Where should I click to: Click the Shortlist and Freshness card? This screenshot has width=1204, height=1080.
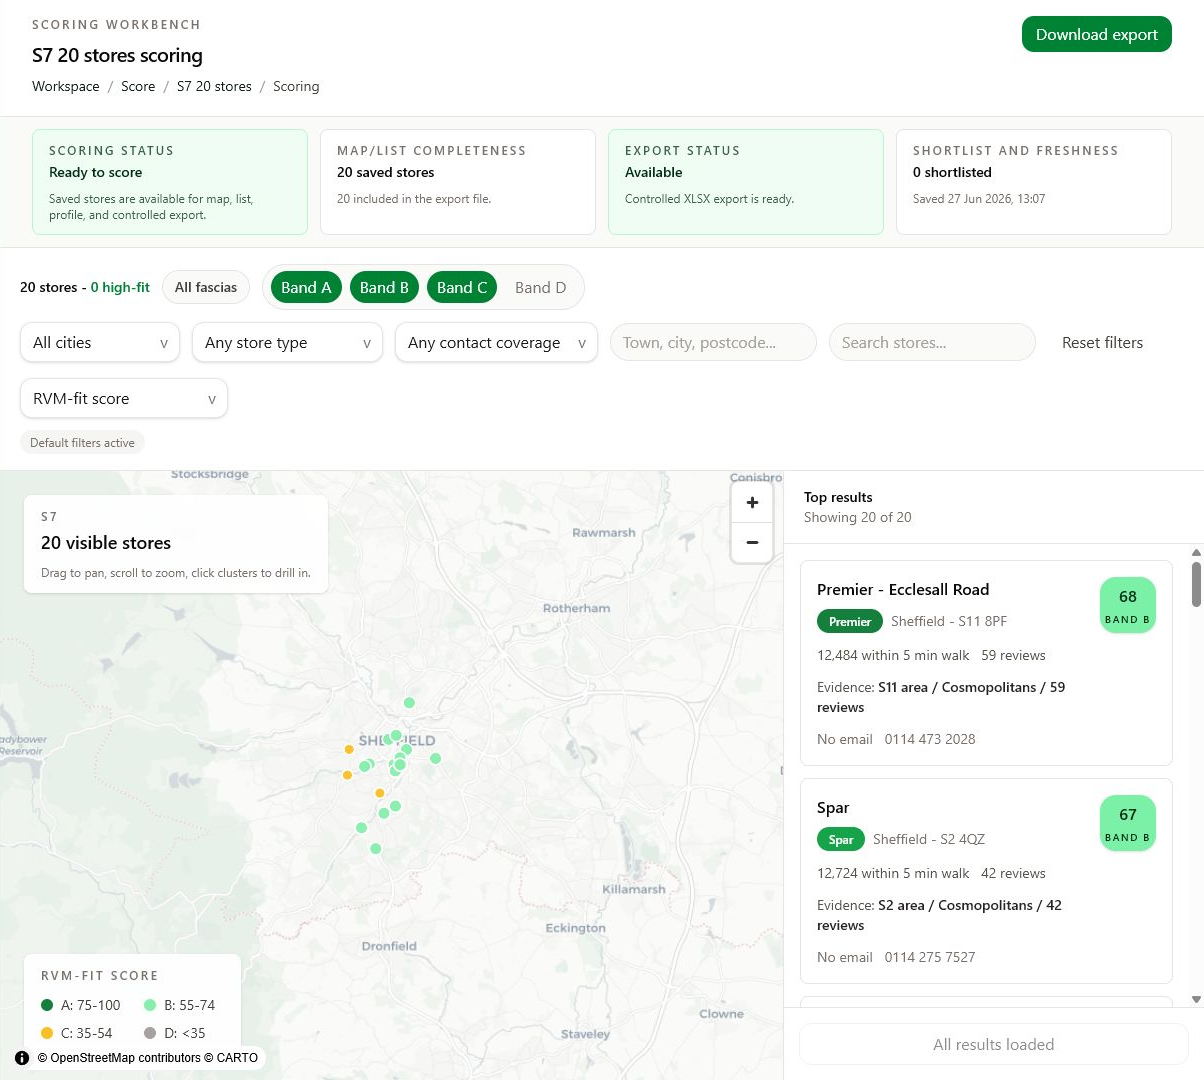pos(1034,182)
